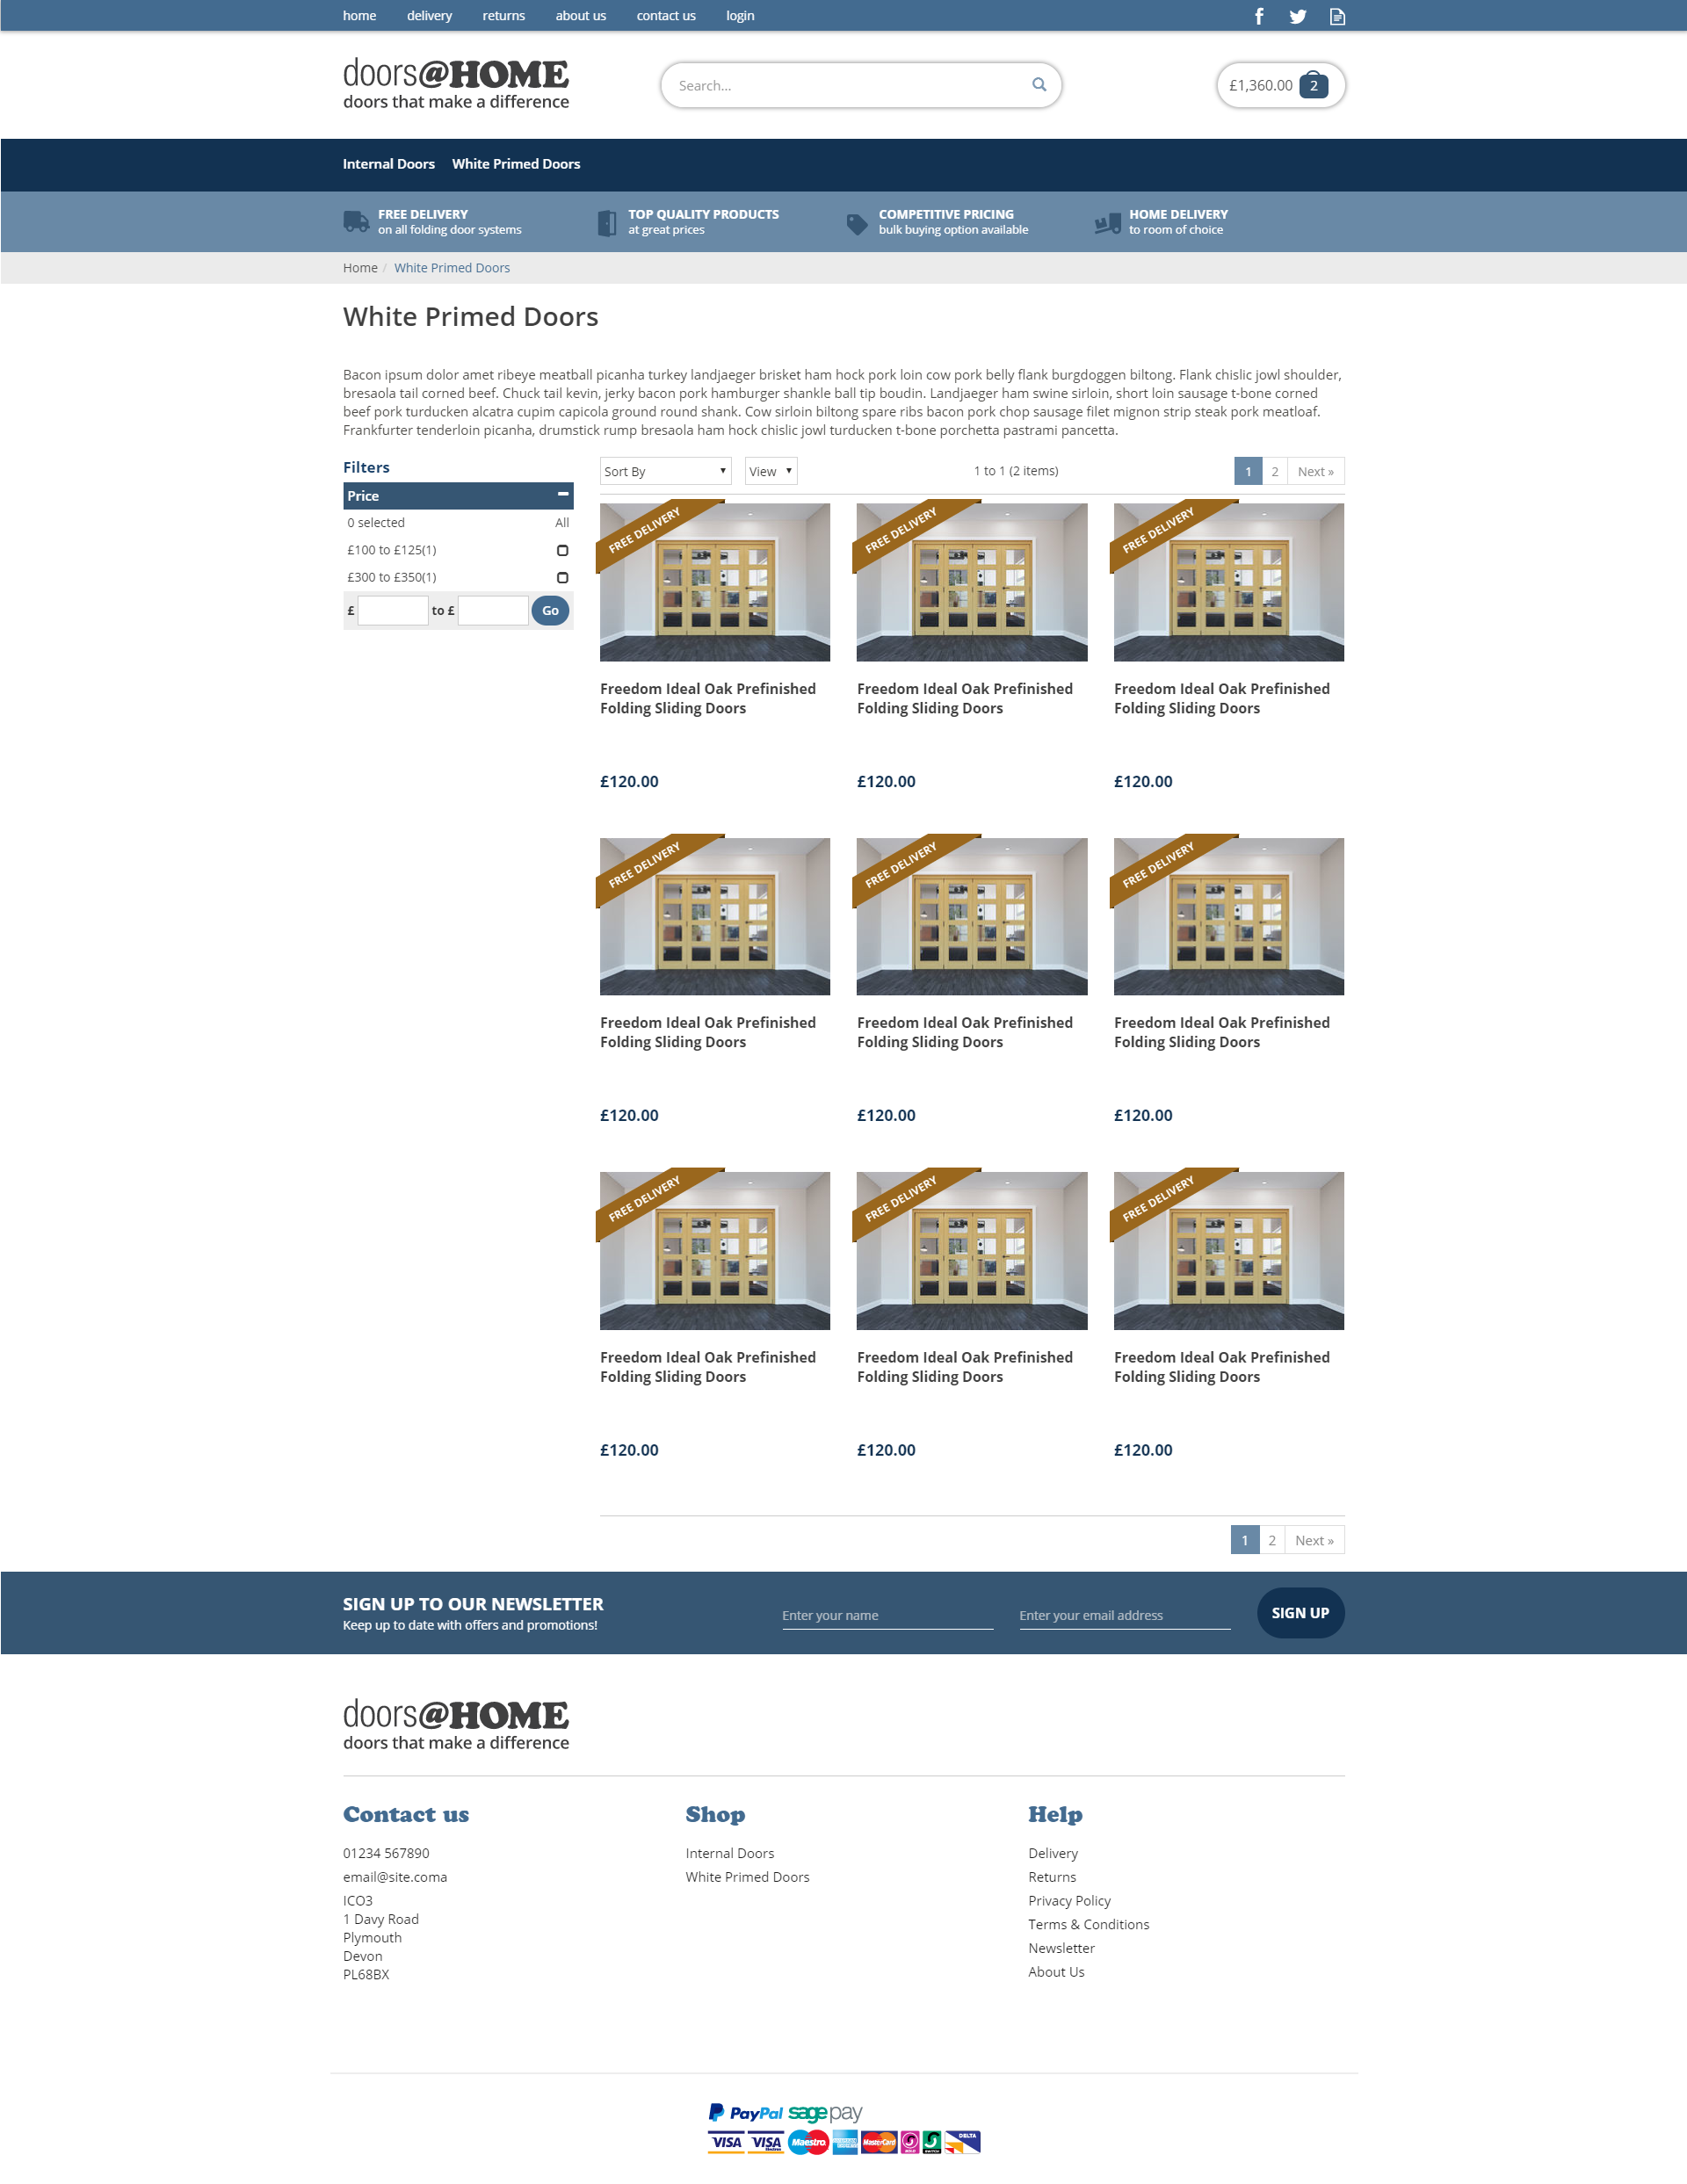The width and height of the screenshot is (1687, 2184).
Task: Click the home delivery trolley icon
Action: [x=1107, y=224]
